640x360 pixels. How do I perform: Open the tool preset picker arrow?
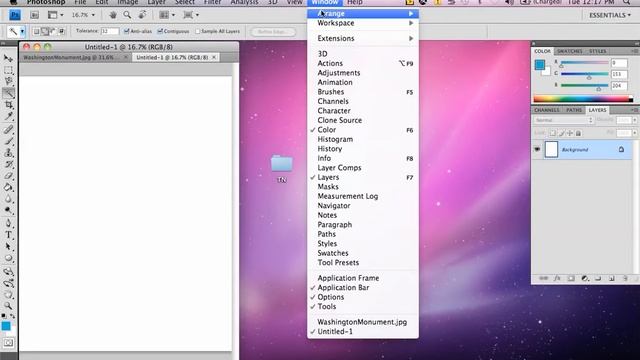pos(22,31)
